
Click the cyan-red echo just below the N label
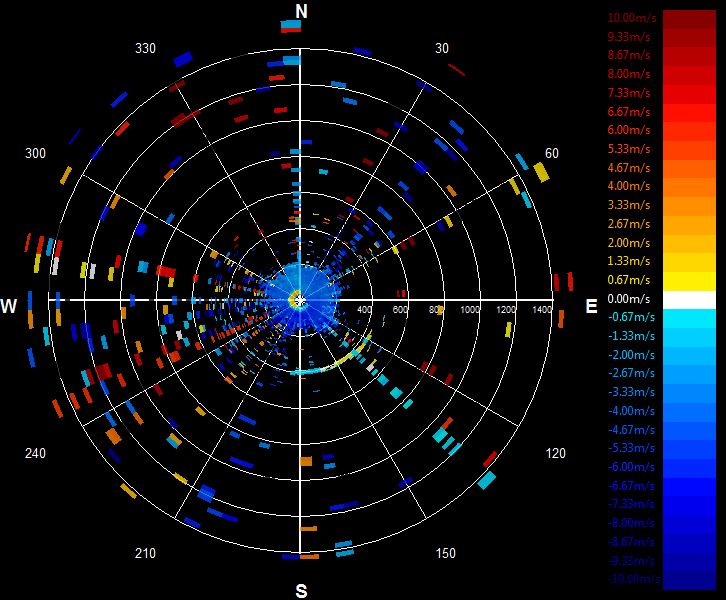pos(291,26)
